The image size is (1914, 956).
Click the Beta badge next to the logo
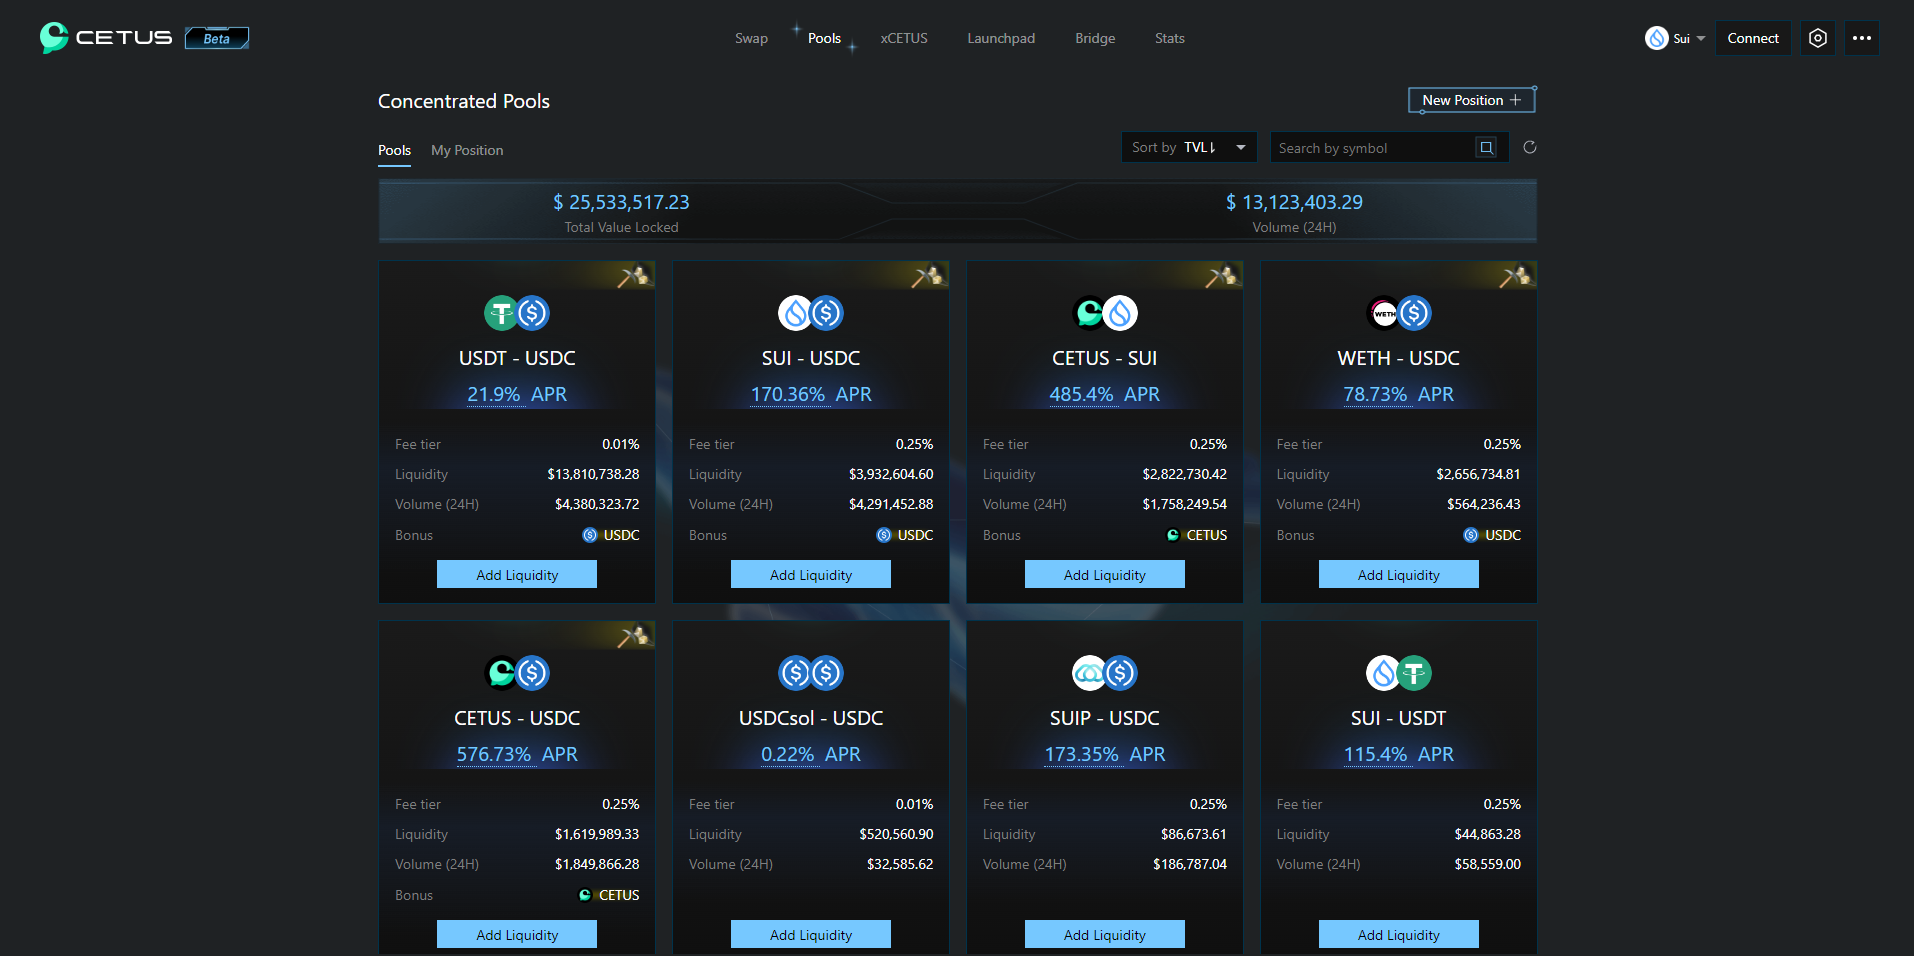(217, 38)
